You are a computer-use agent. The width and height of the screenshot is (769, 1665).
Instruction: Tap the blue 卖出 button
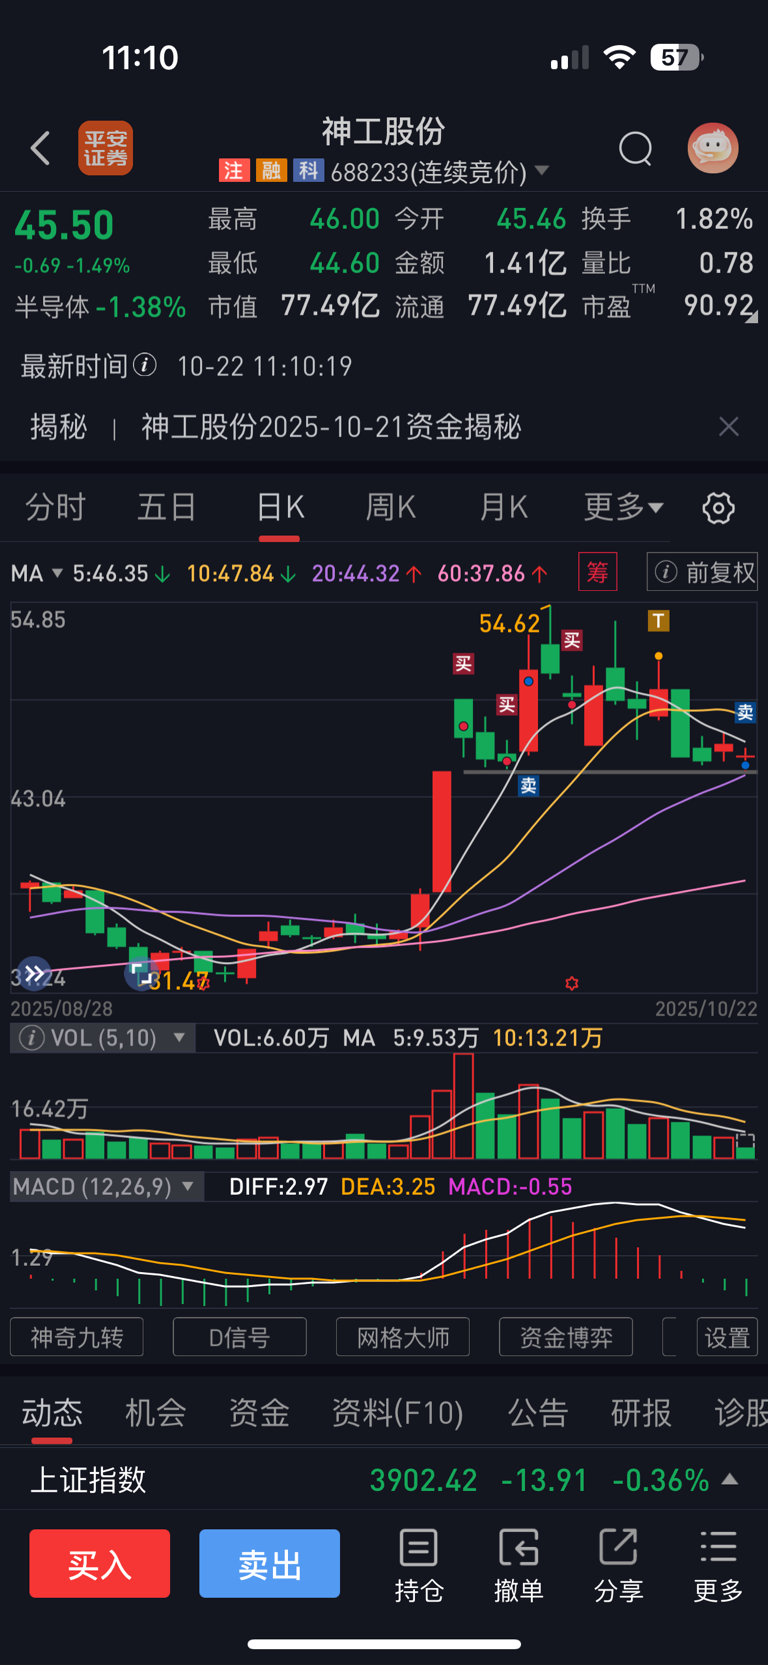pyautogui.click(x=269, y=1563)
